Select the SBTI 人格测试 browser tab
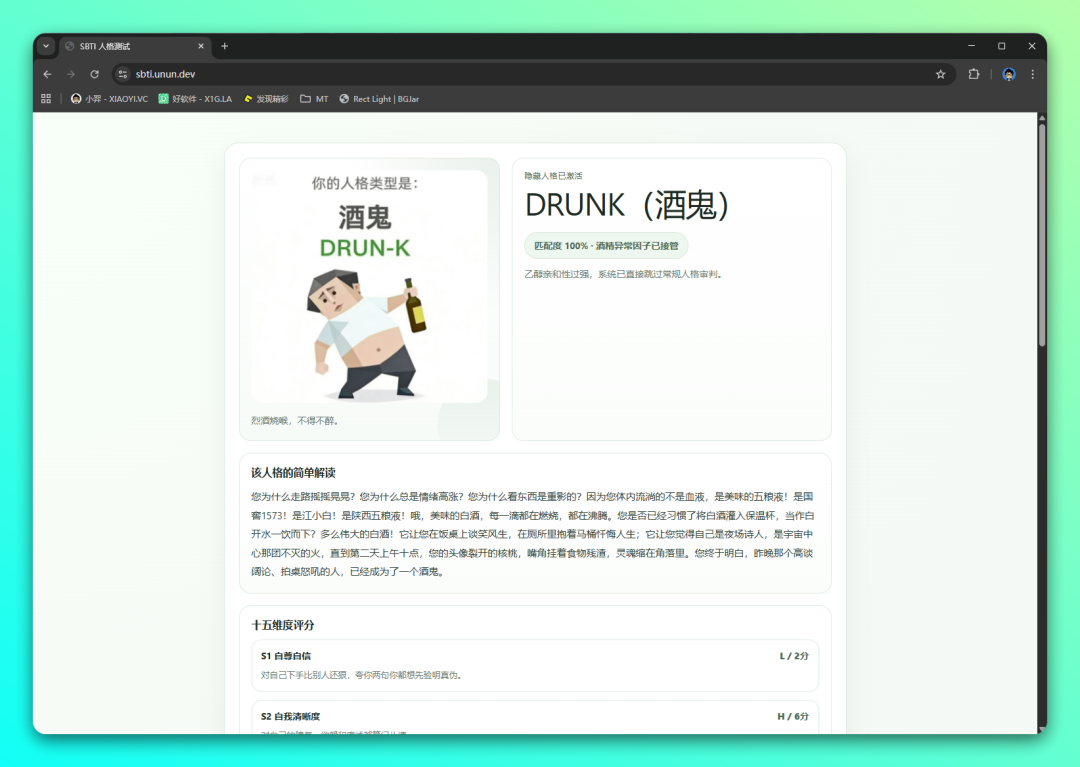Screen dimensions: 1080x767 [x=134, y=46]
